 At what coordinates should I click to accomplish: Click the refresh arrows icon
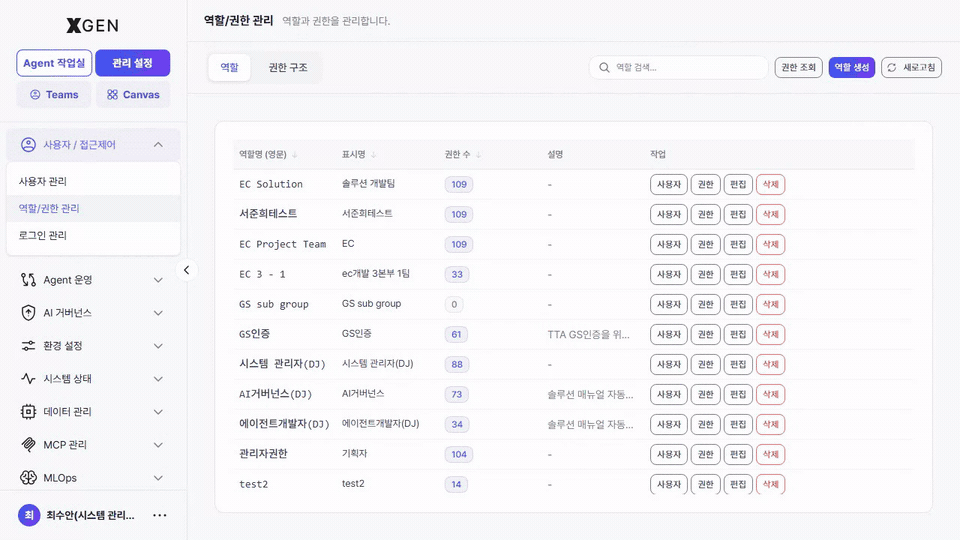point(892,67)
